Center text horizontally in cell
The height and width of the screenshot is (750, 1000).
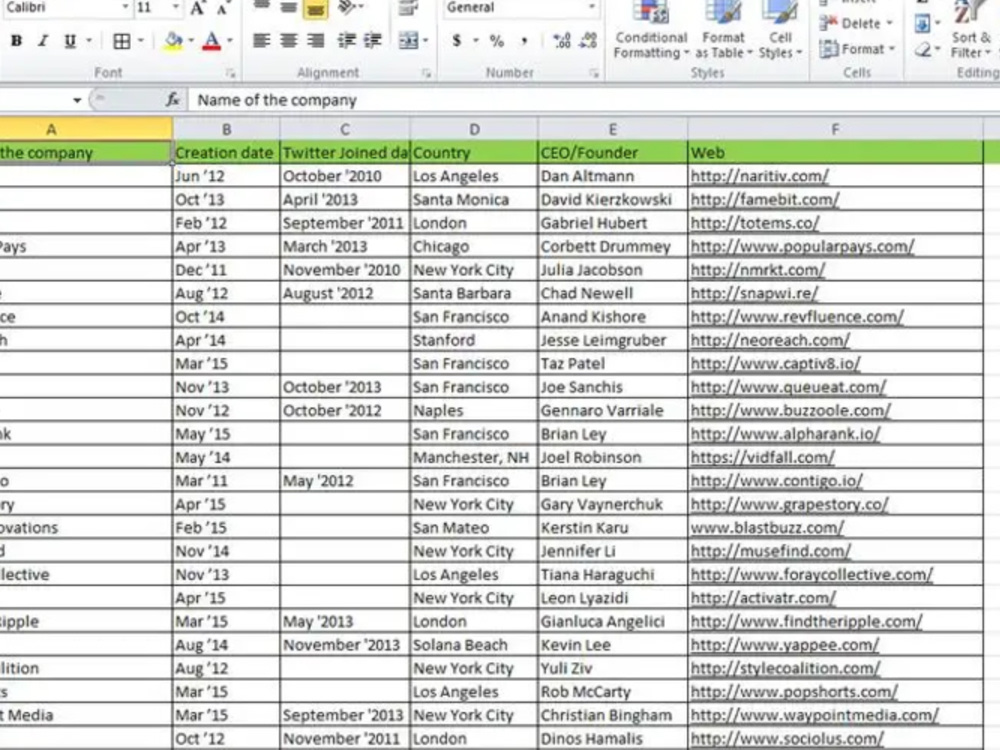pos(288,41)
